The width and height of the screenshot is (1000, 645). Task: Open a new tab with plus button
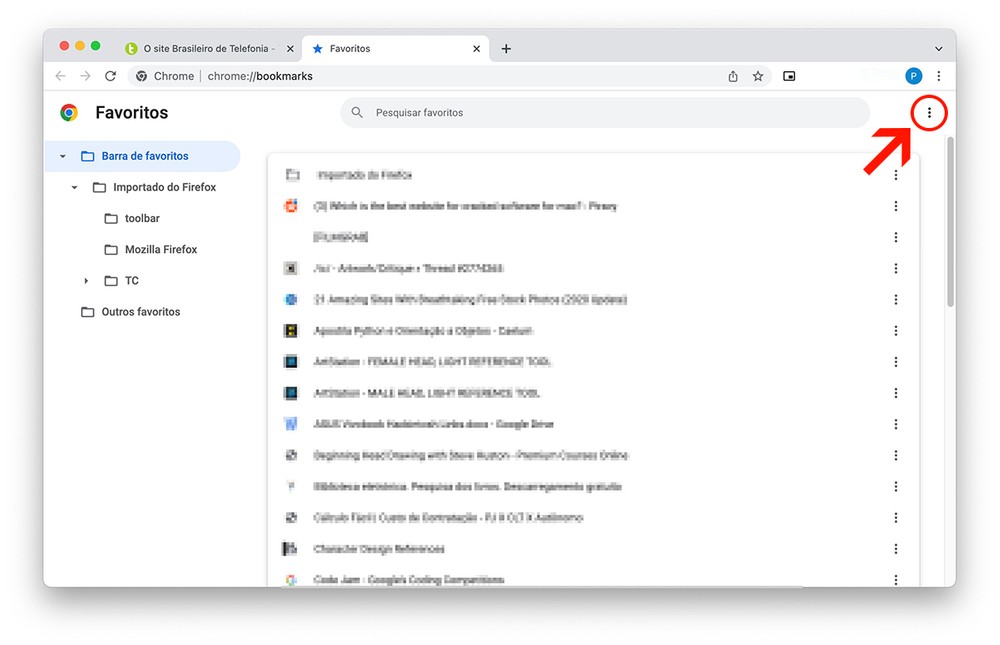tap(506, 48)
